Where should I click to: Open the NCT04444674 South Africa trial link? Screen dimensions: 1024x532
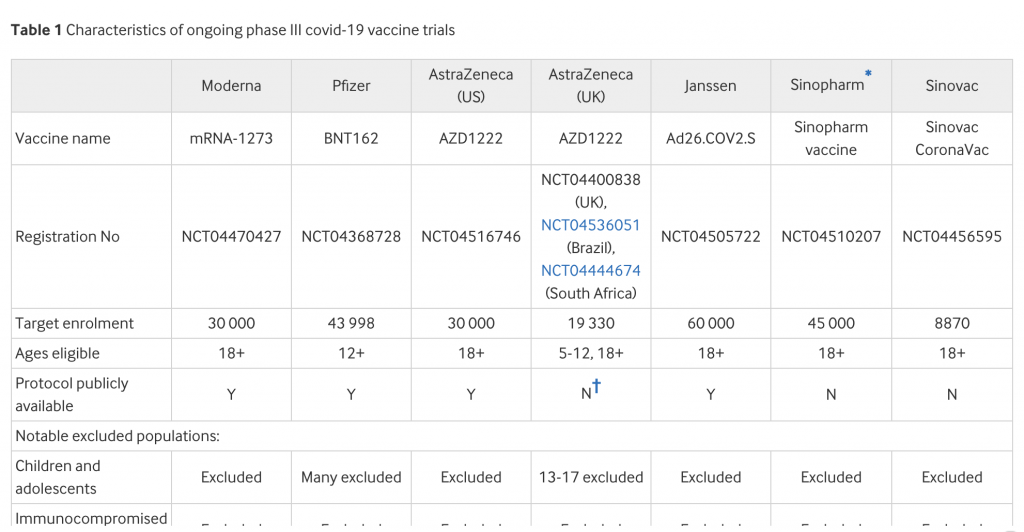[x=590, y=270]
